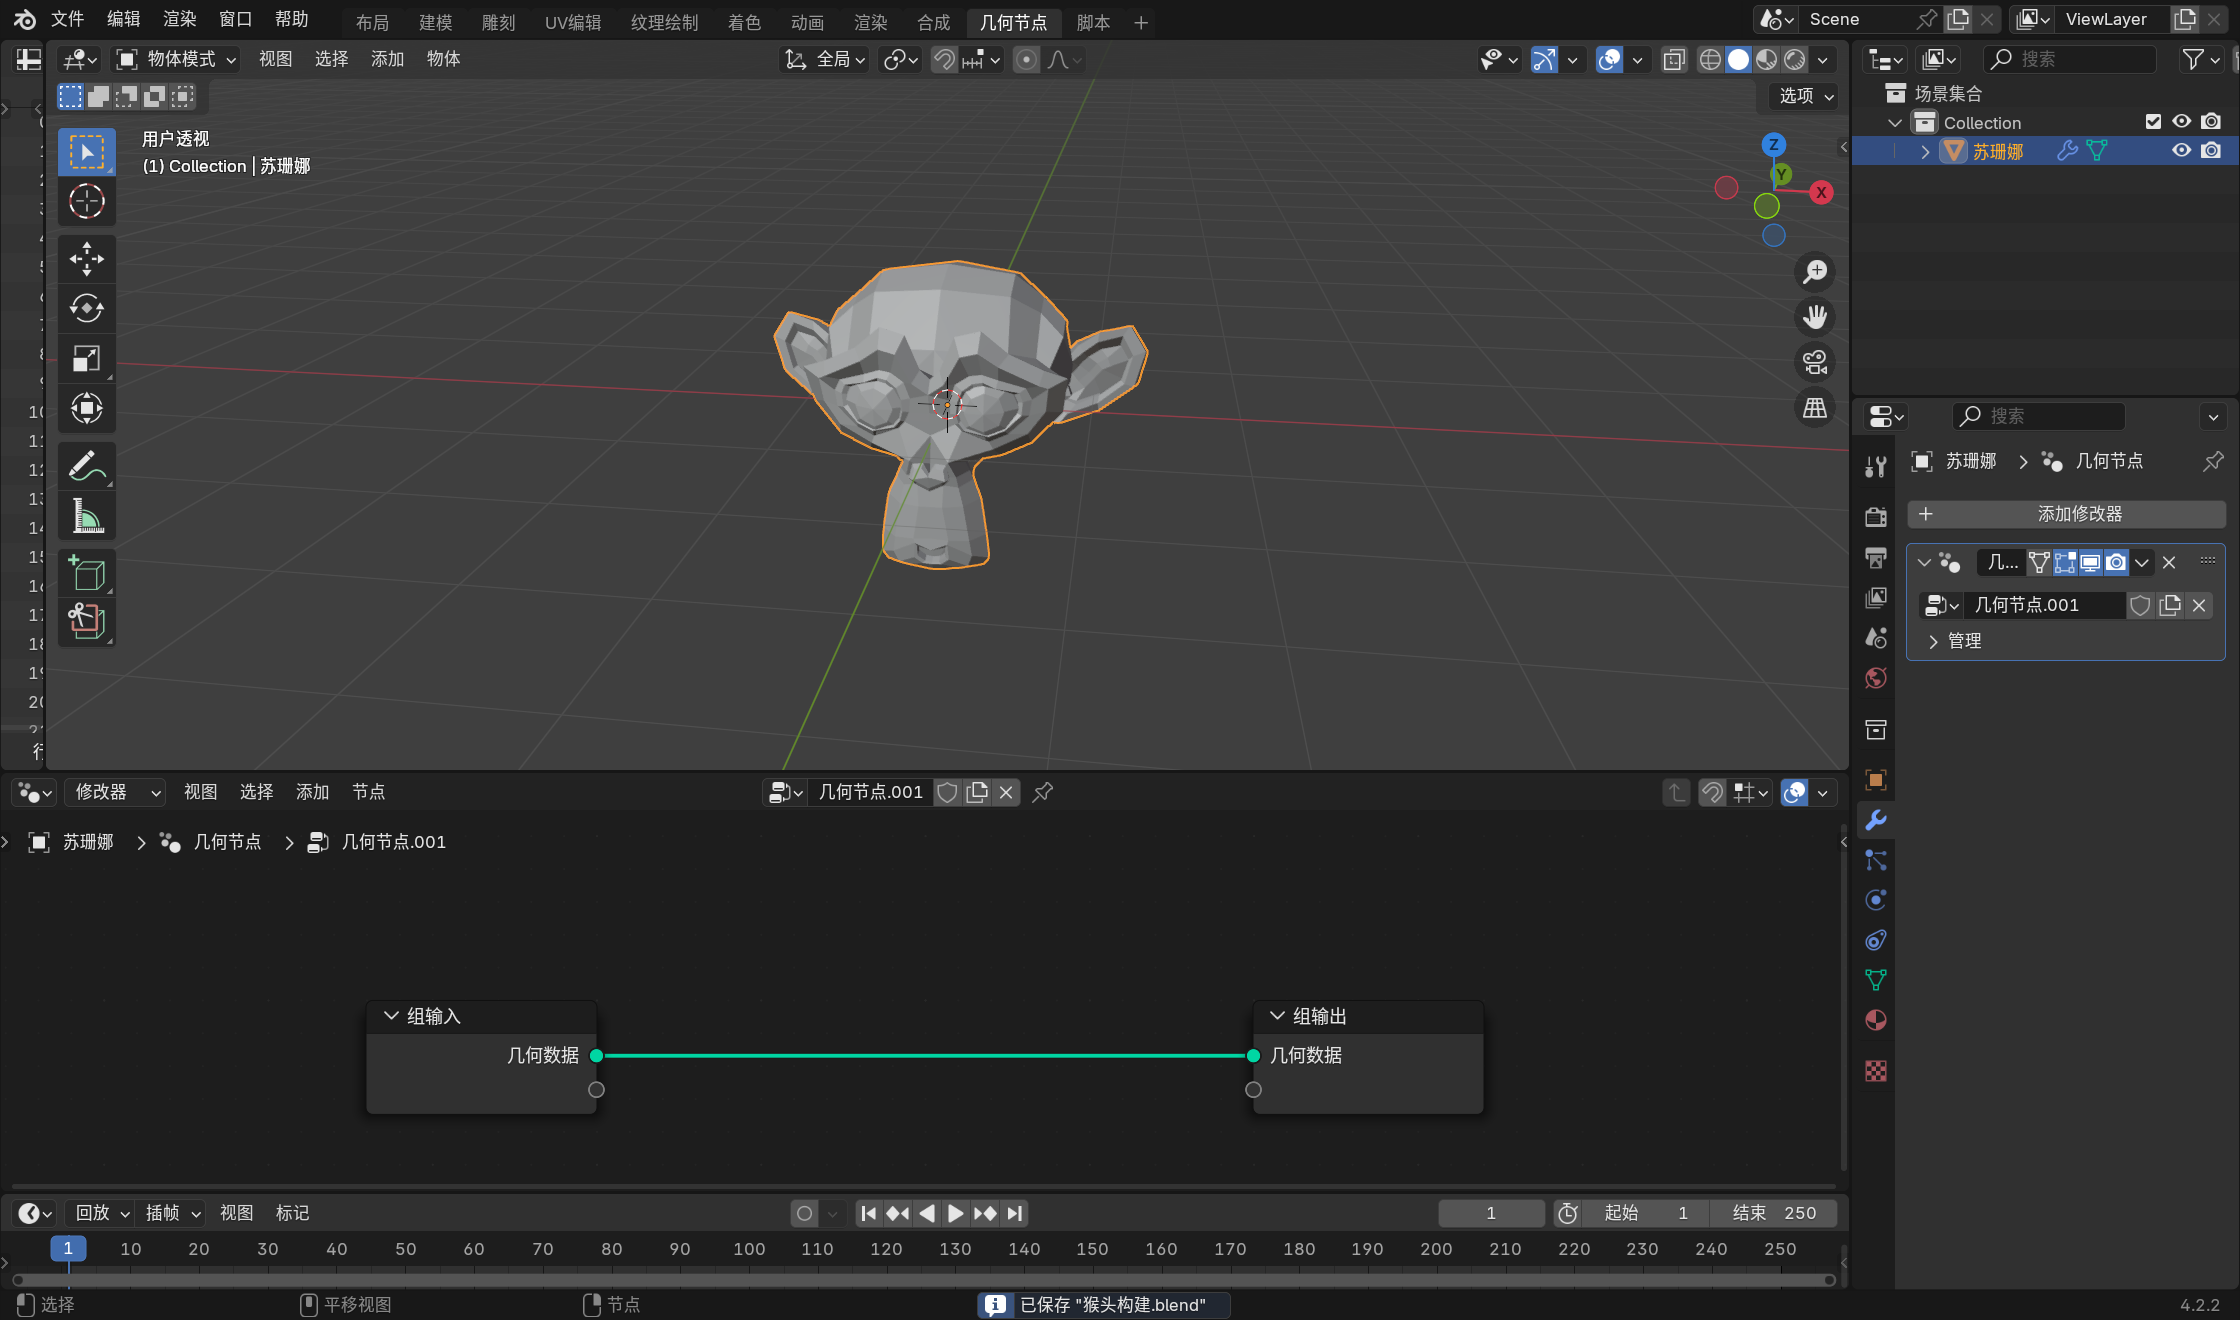Screen dimensions: 2240x1320
Task: Click the pan hand viewport icon
Action: click(1815, 317)
